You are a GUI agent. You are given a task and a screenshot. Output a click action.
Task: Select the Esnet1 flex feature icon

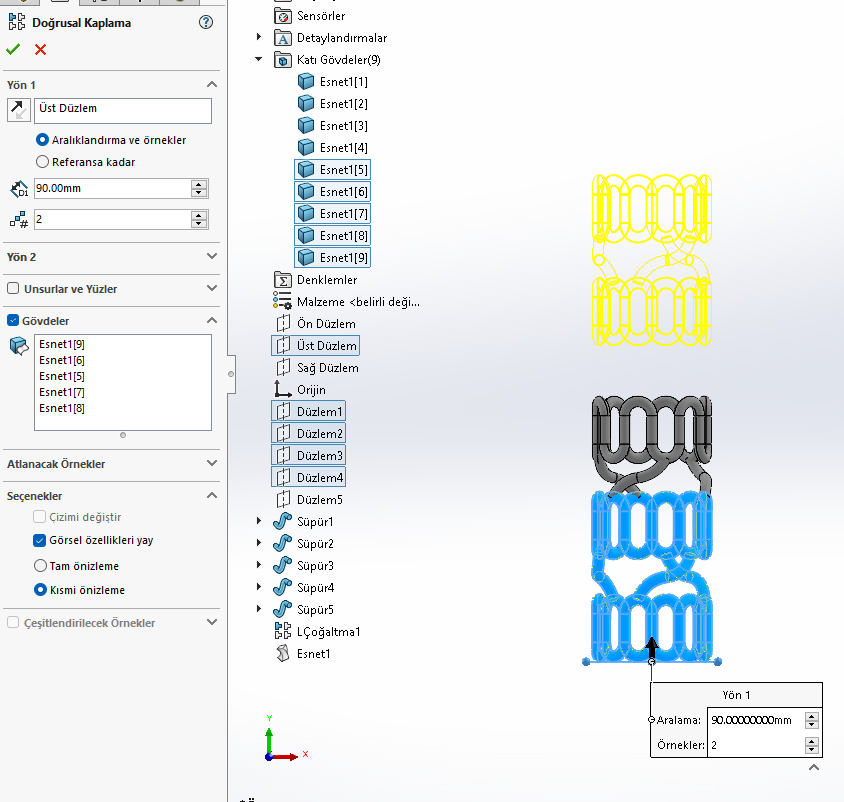pos(282,654)
